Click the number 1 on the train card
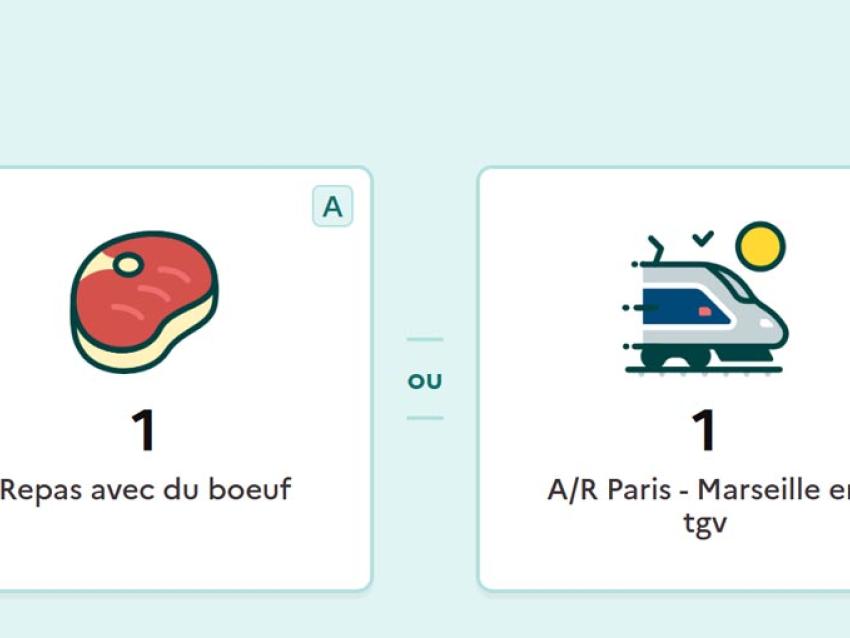The width and height of the screenshot is (850, 638). (705, 431)
